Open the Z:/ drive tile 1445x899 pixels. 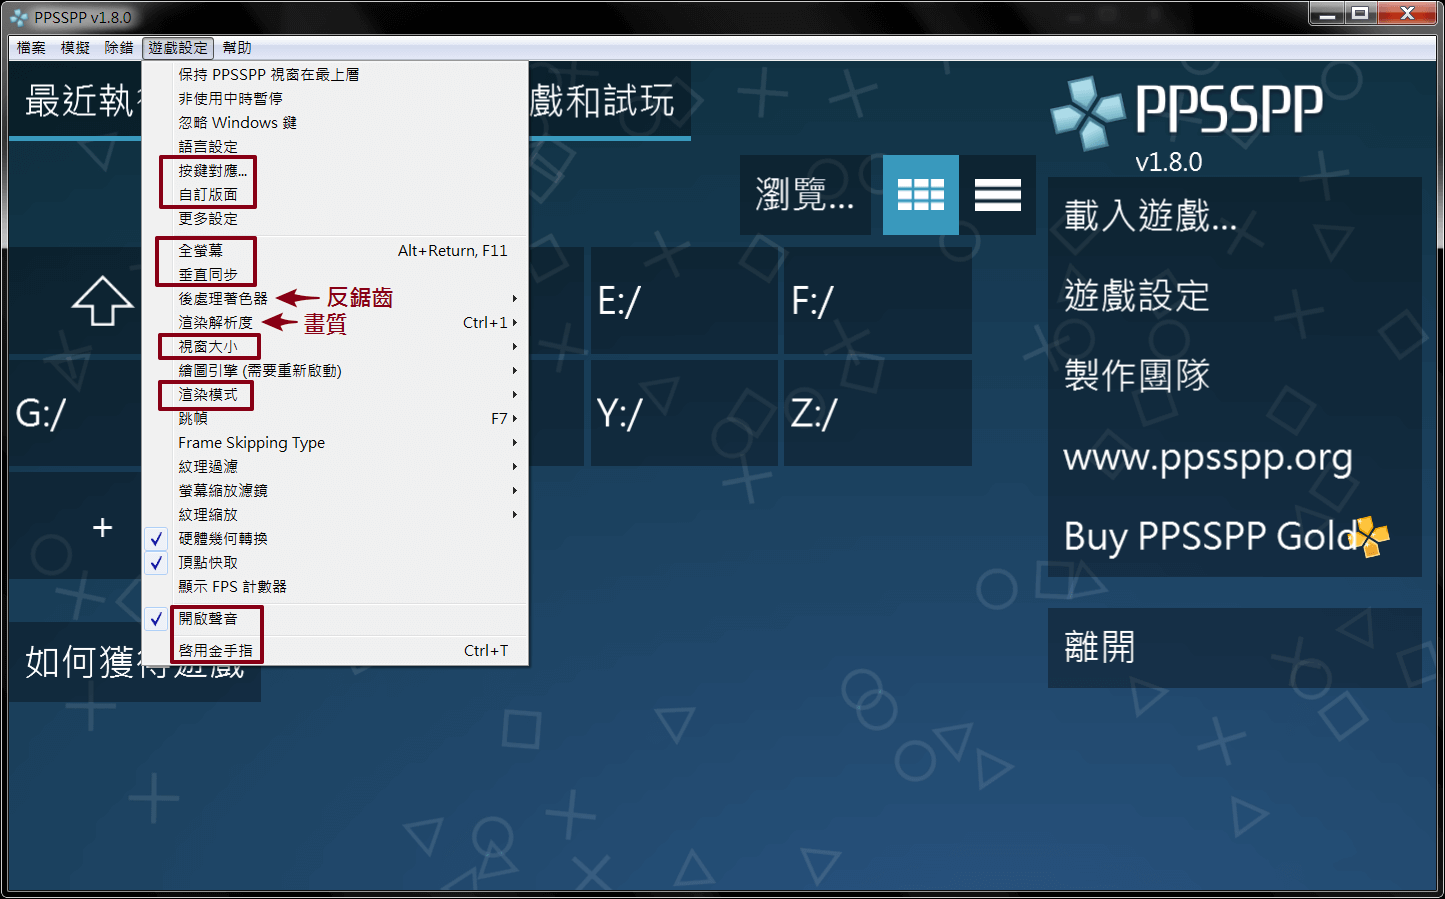click(877, 413)
